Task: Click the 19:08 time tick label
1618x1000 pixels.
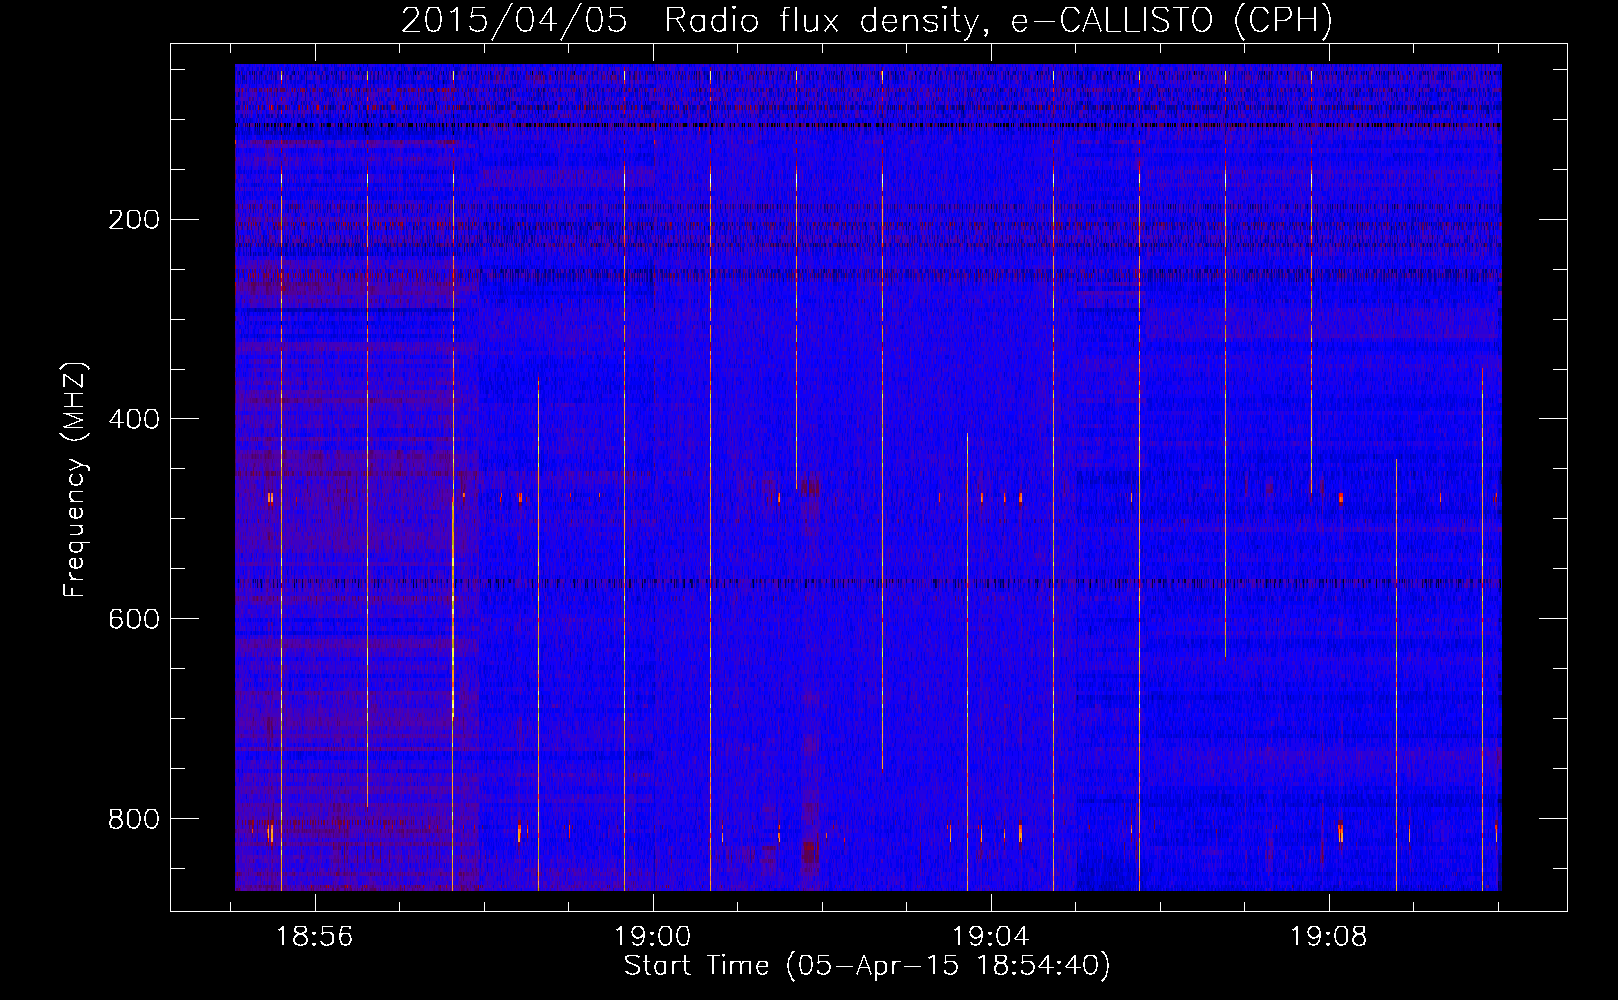Action: coord(1329,937)
